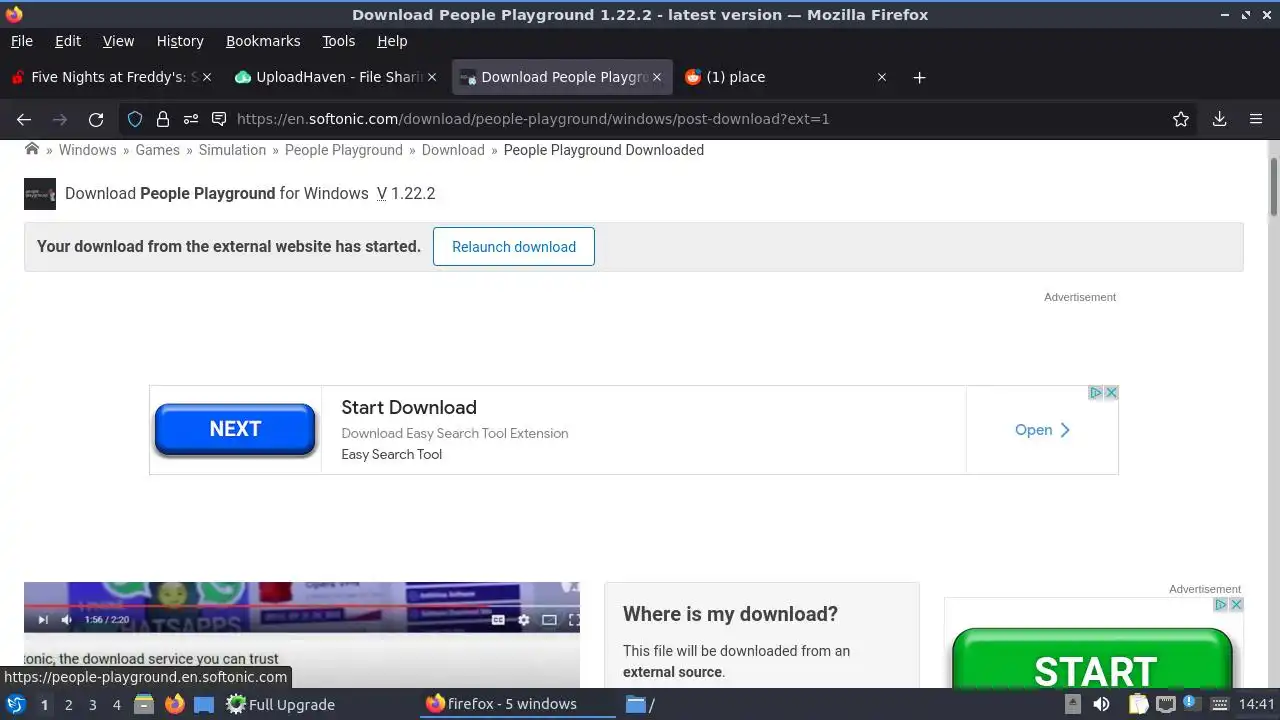Click the 14:41 clock in the taskbar
This screenshot has width=1280, height=720.
(x=1257, y=704)
